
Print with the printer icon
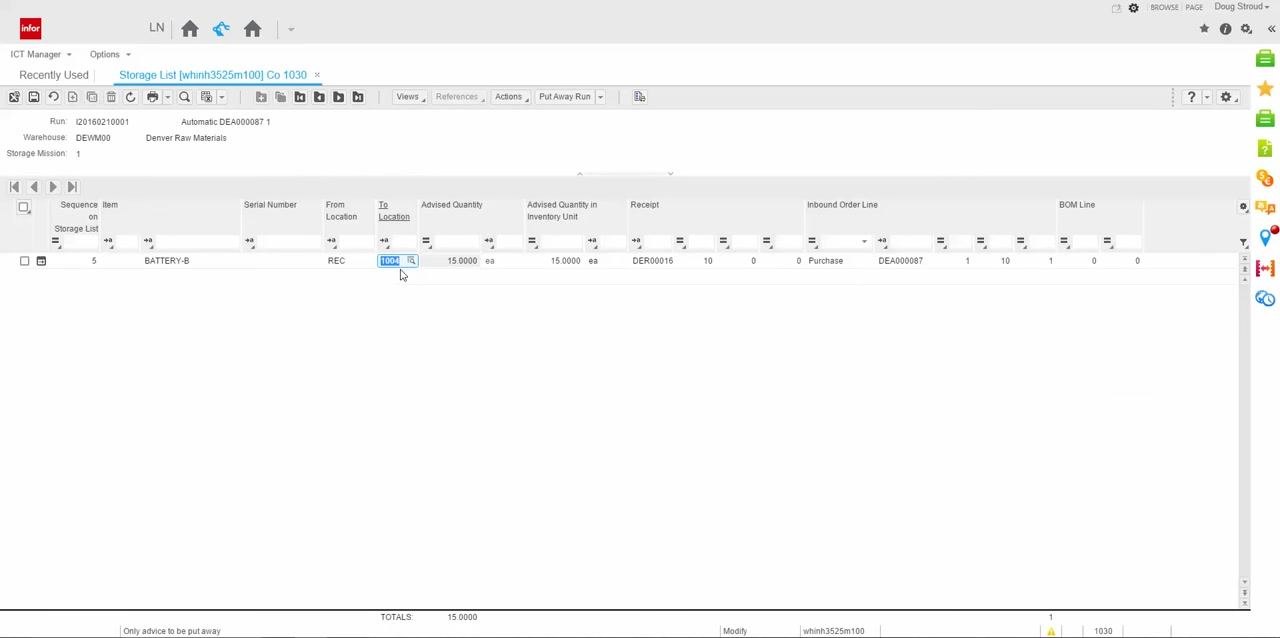[152, 97]
